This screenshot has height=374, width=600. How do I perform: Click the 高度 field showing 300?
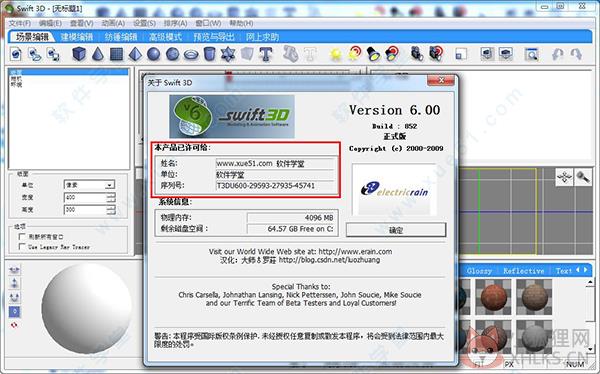pos(85,210)
